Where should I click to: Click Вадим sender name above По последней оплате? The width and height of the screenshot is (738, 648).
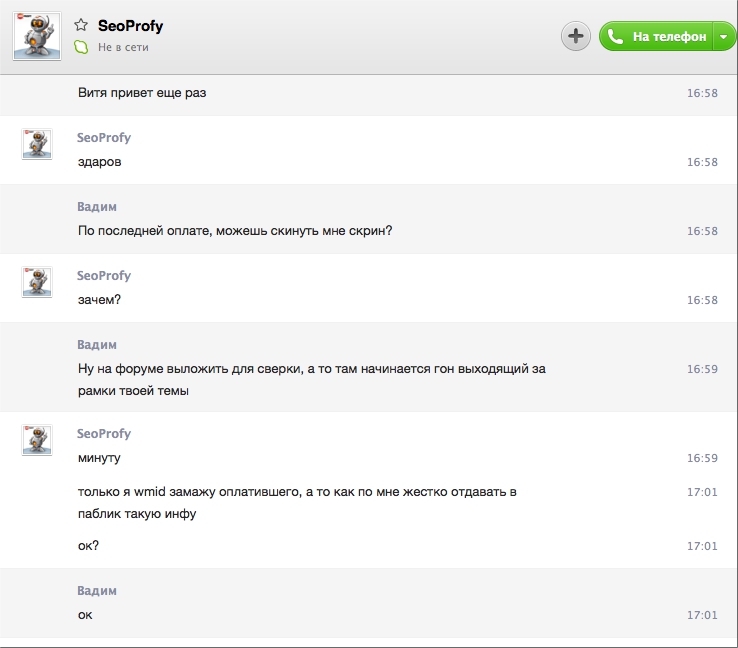click(97, 207)
